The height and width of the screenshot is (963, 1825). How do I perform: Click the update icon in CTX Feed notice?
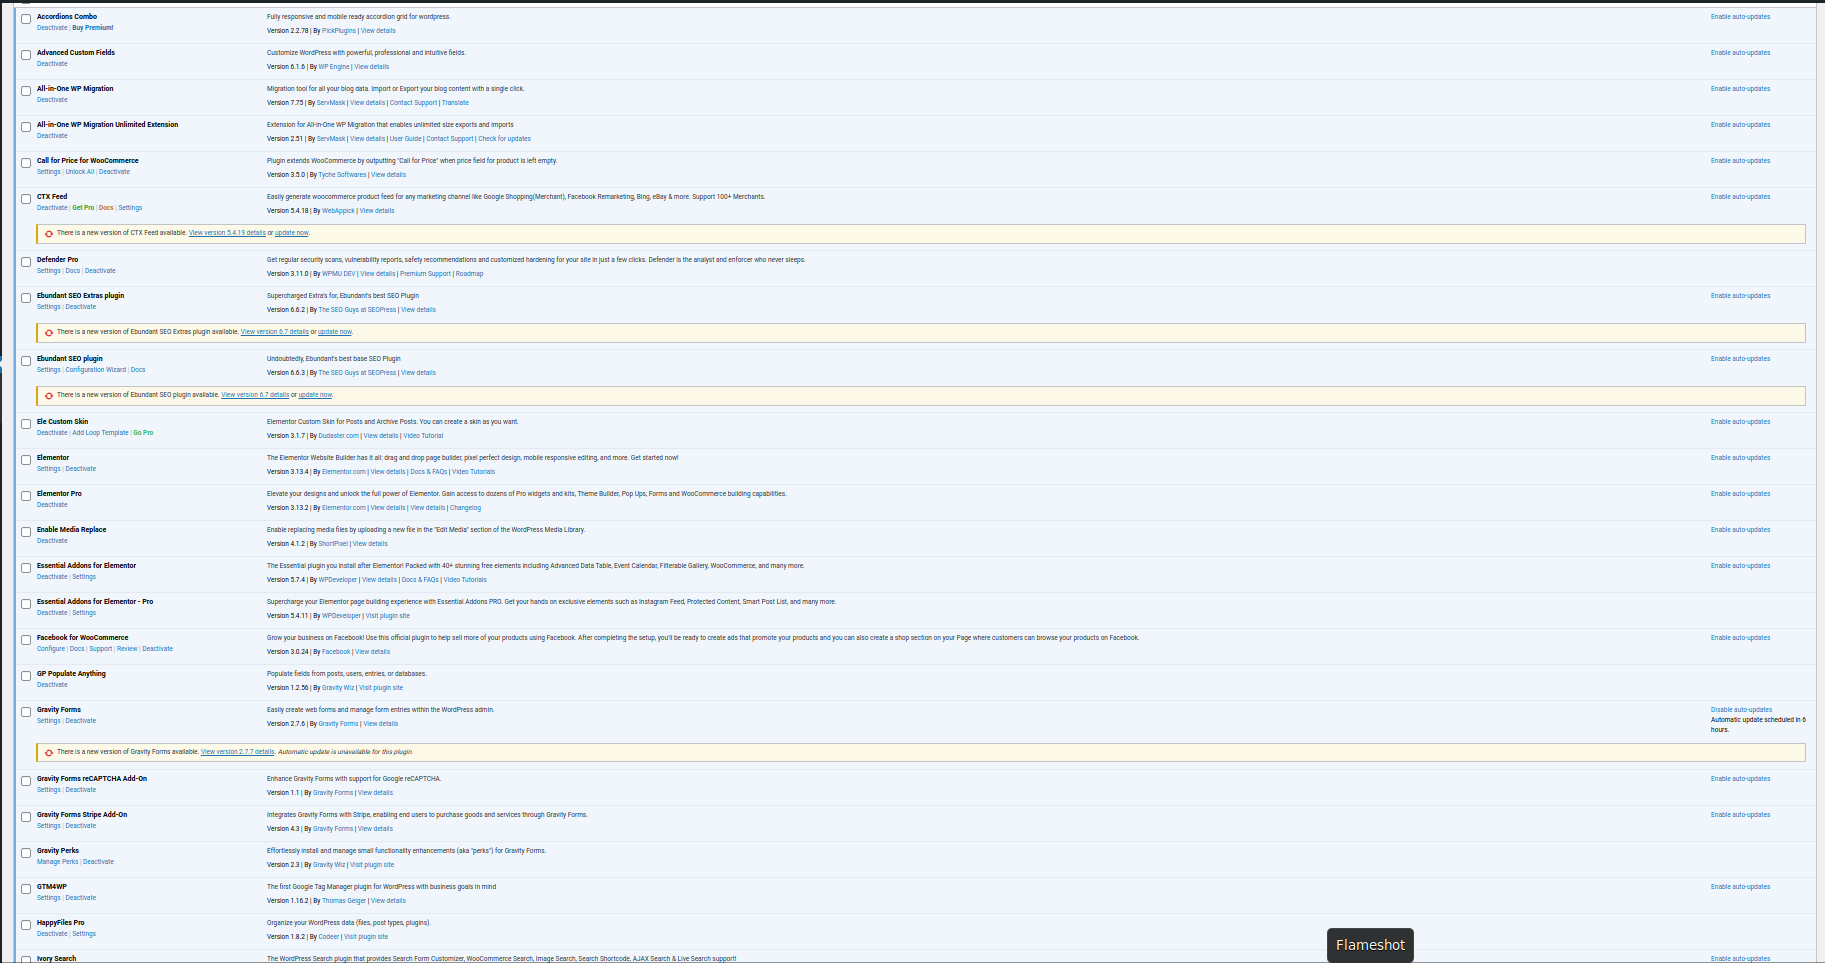tap(49, 233)
